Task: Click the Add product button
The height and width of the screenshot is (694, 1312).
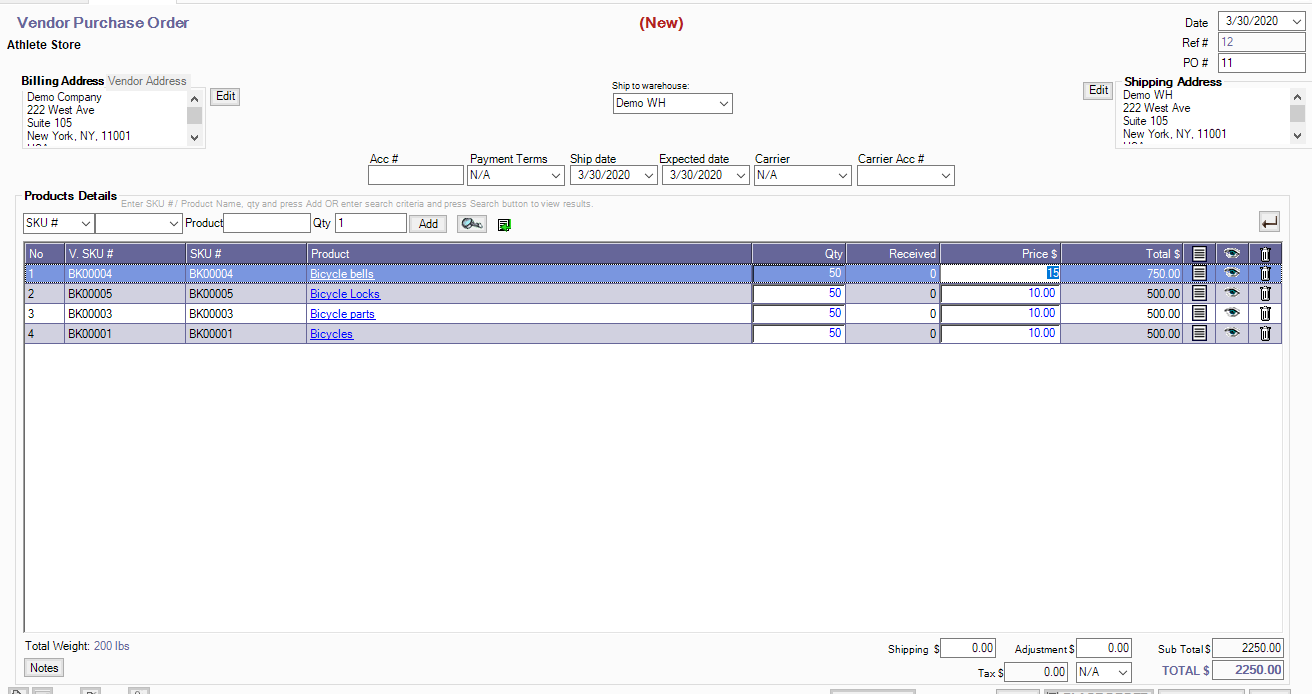Action: 428,224
